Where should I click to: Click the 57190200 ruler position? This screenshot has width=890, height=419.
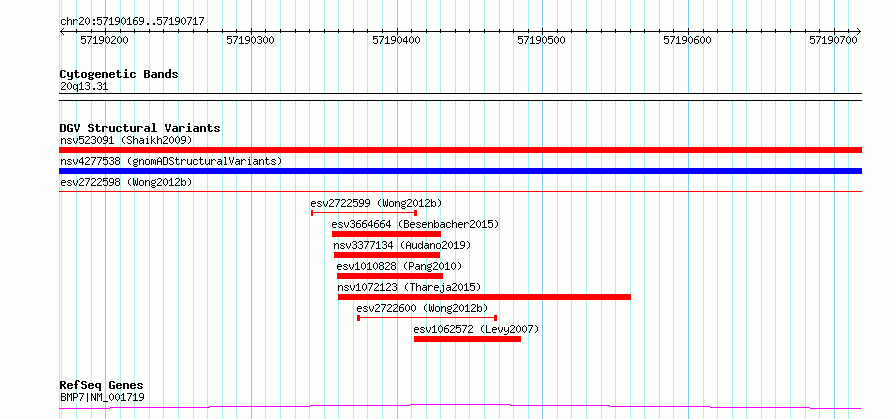point(104,40)
